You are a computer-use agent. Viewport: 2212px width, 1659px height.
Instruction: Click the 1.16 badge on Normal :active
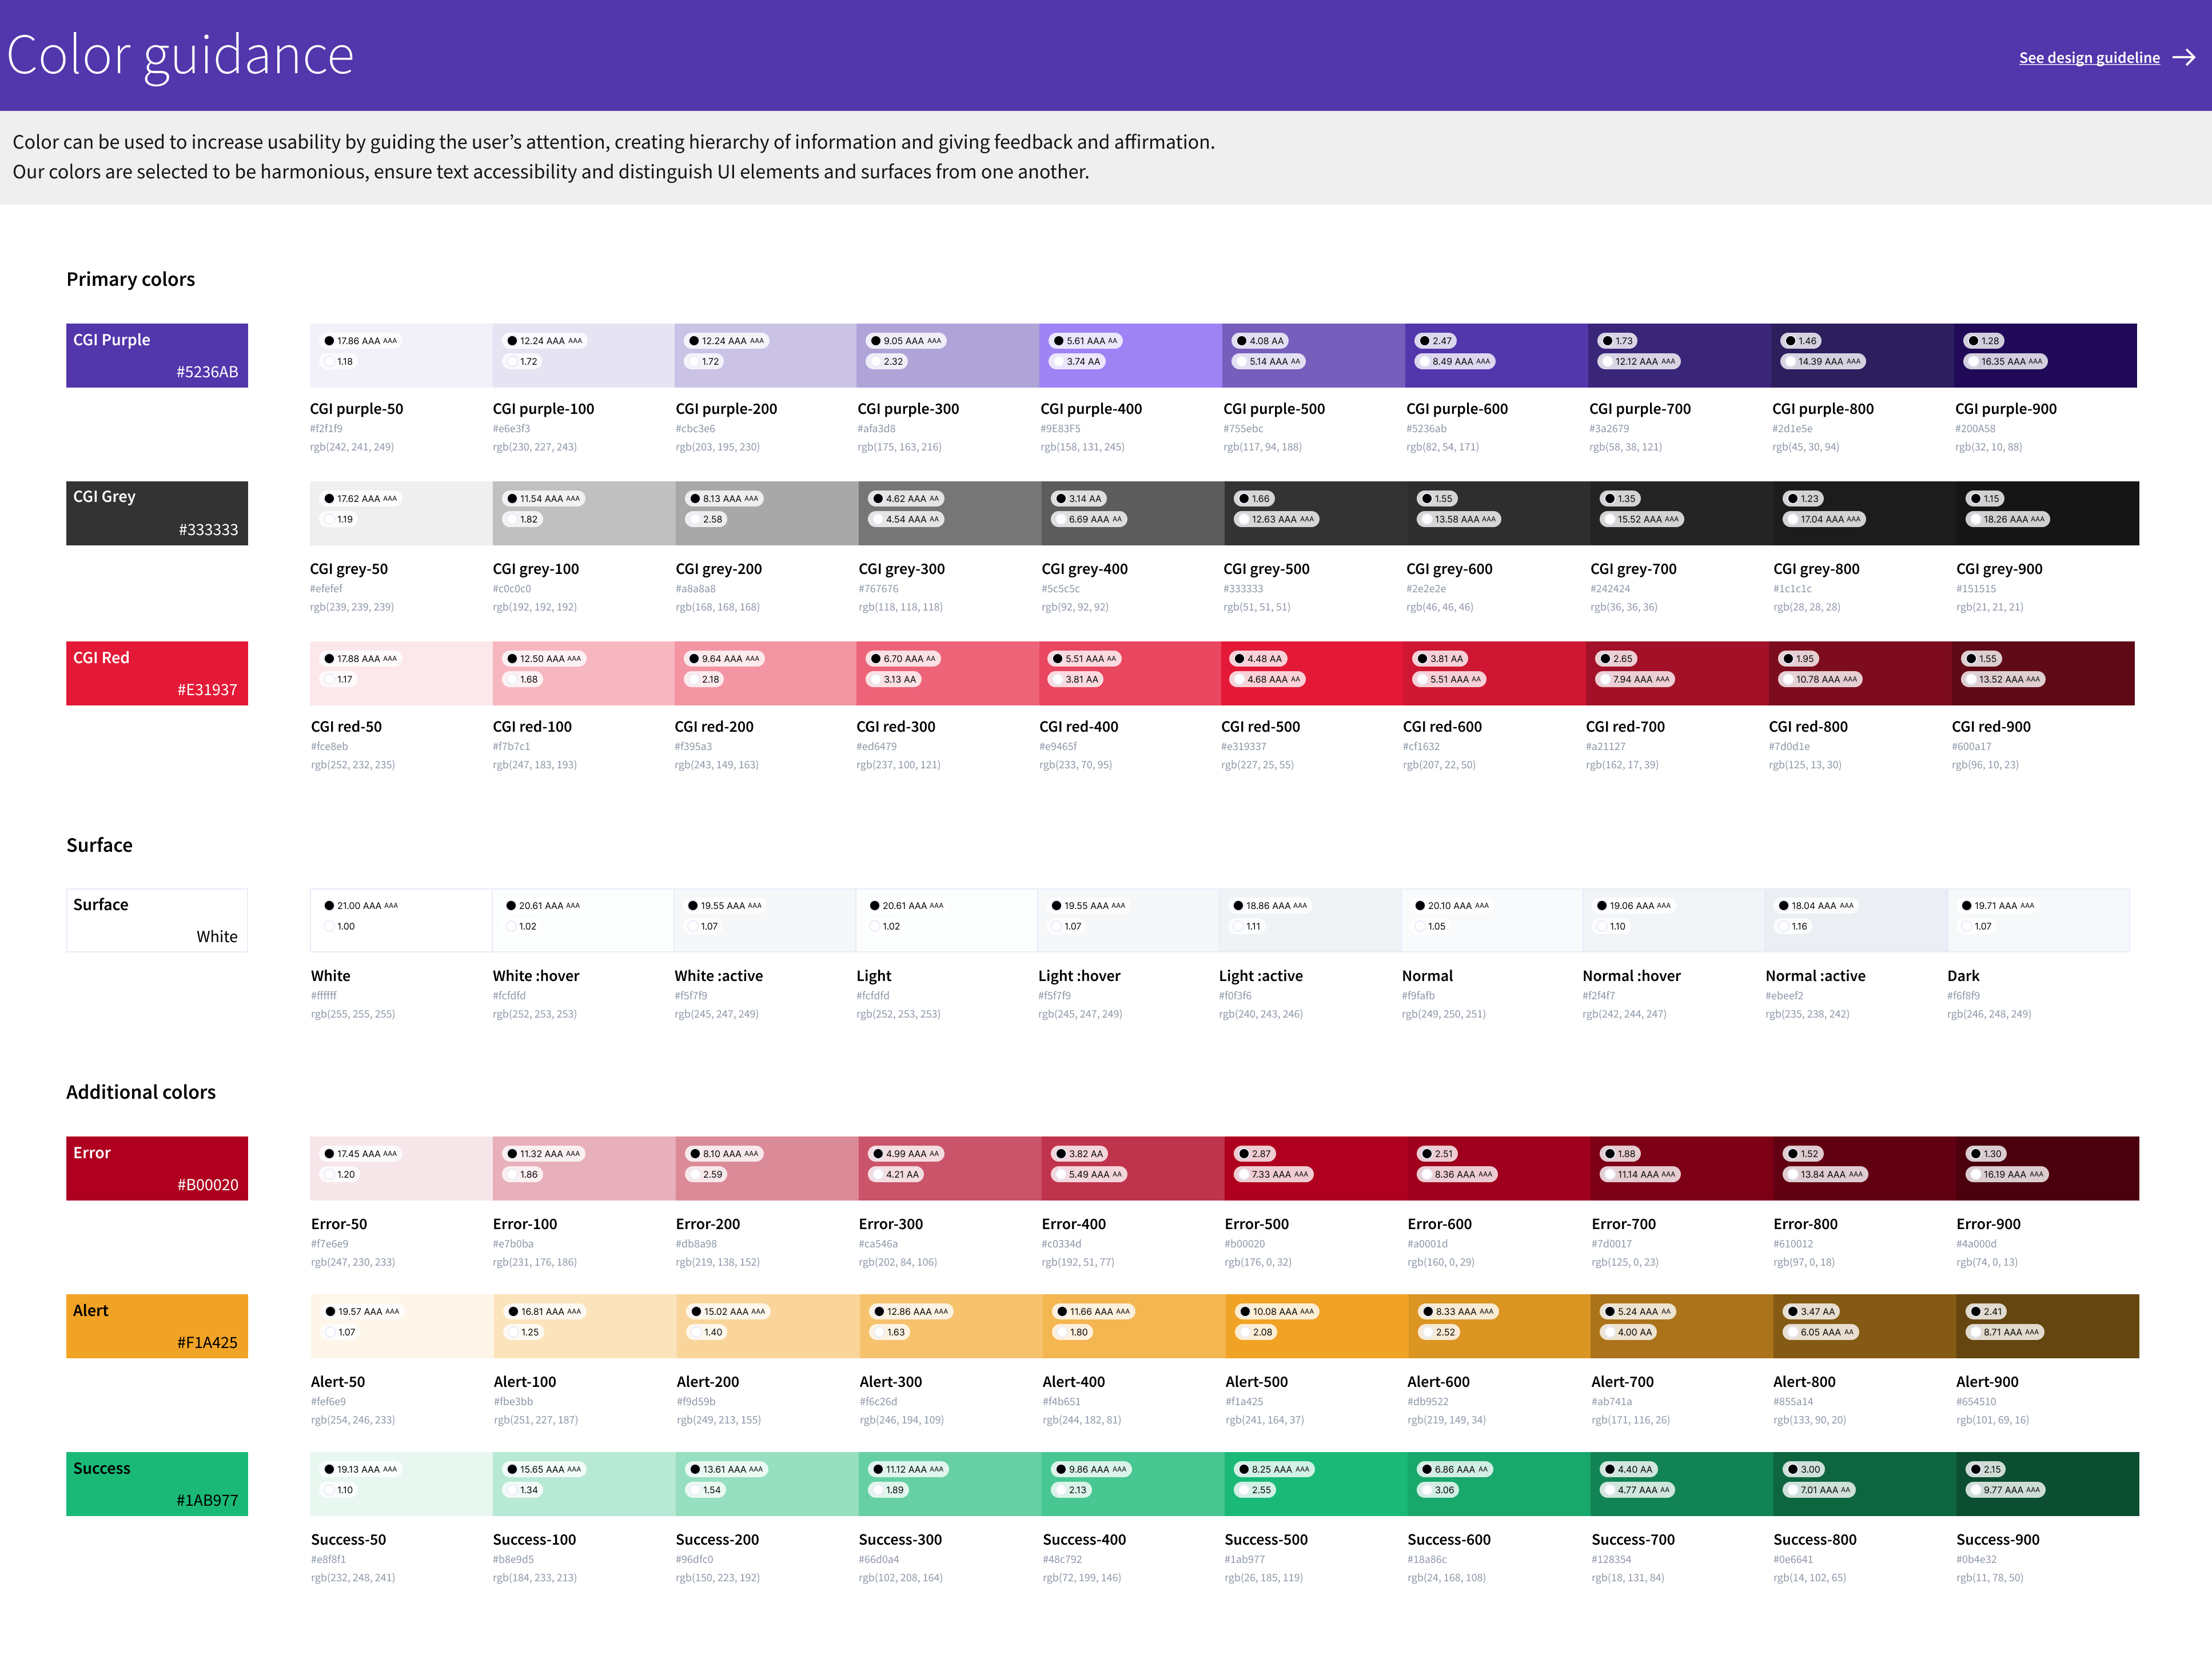coord(1794,926)
